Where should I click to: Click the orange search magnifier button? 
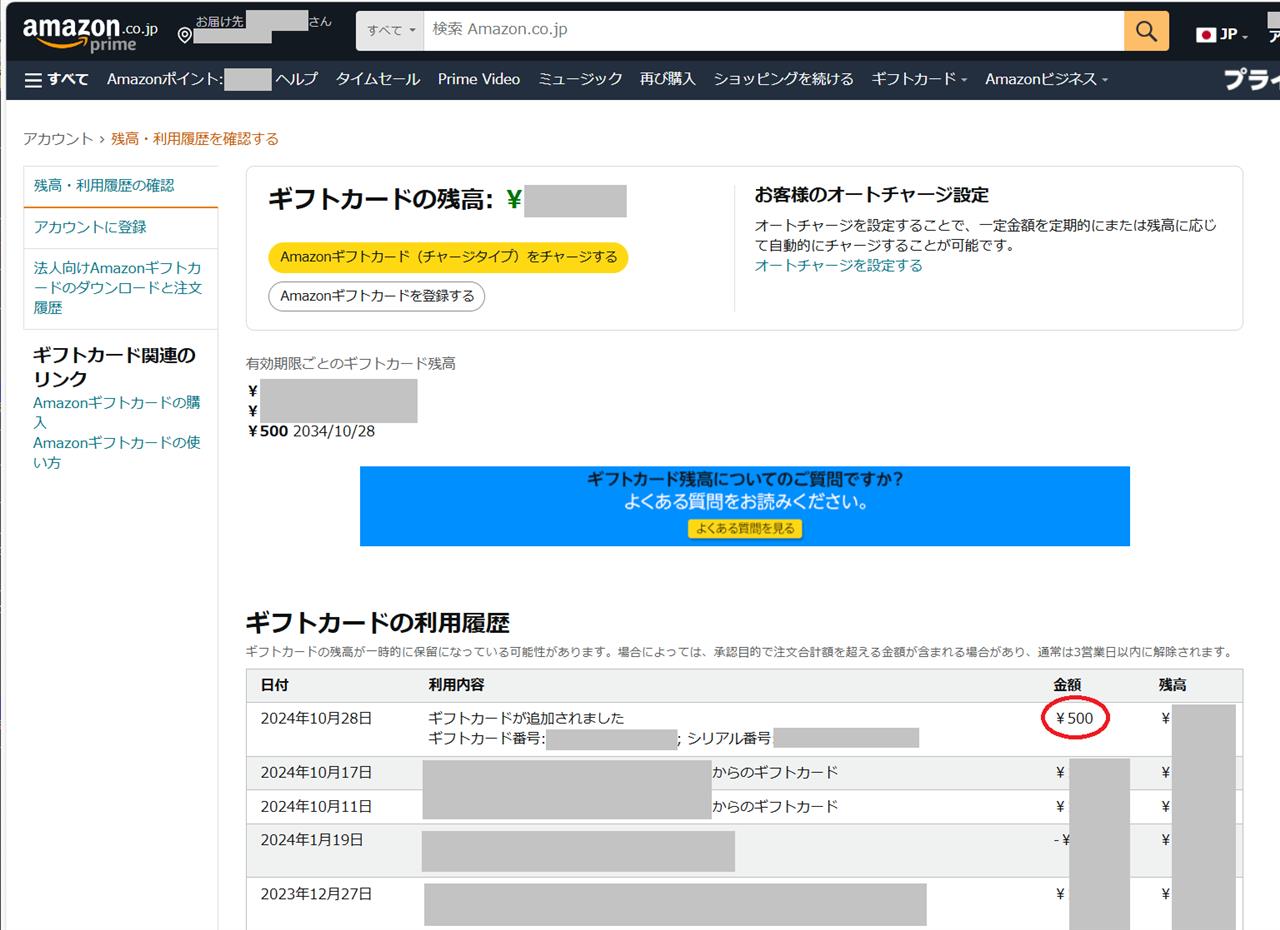[1146, 31]
